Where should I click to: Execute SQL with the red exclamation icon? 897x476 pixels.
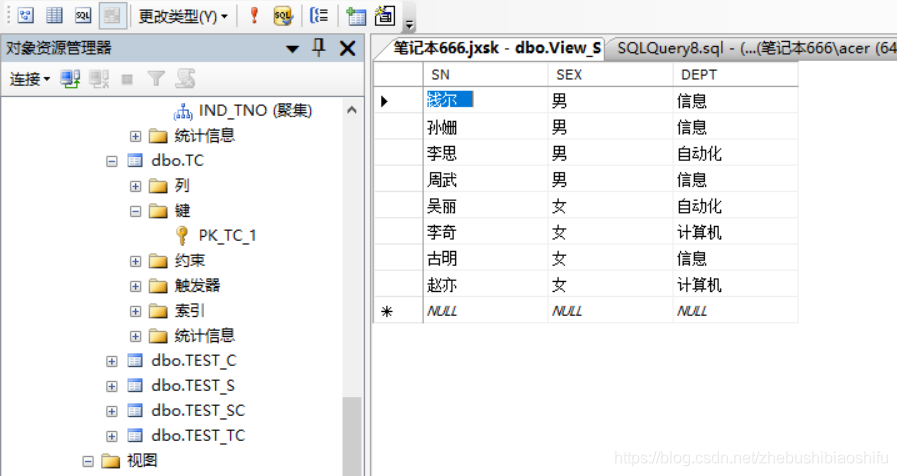point(255,15)
